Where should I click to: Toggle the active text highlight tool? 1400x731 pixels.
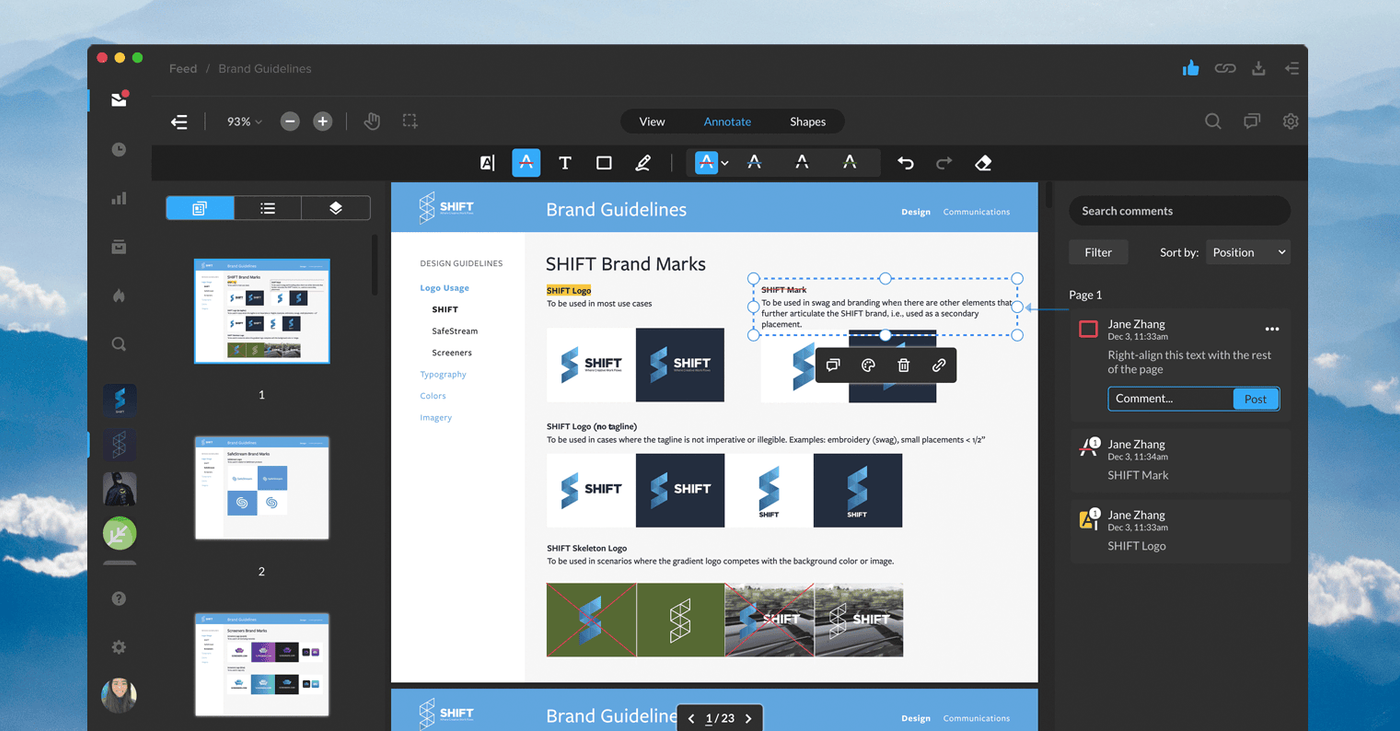point(526,163)
